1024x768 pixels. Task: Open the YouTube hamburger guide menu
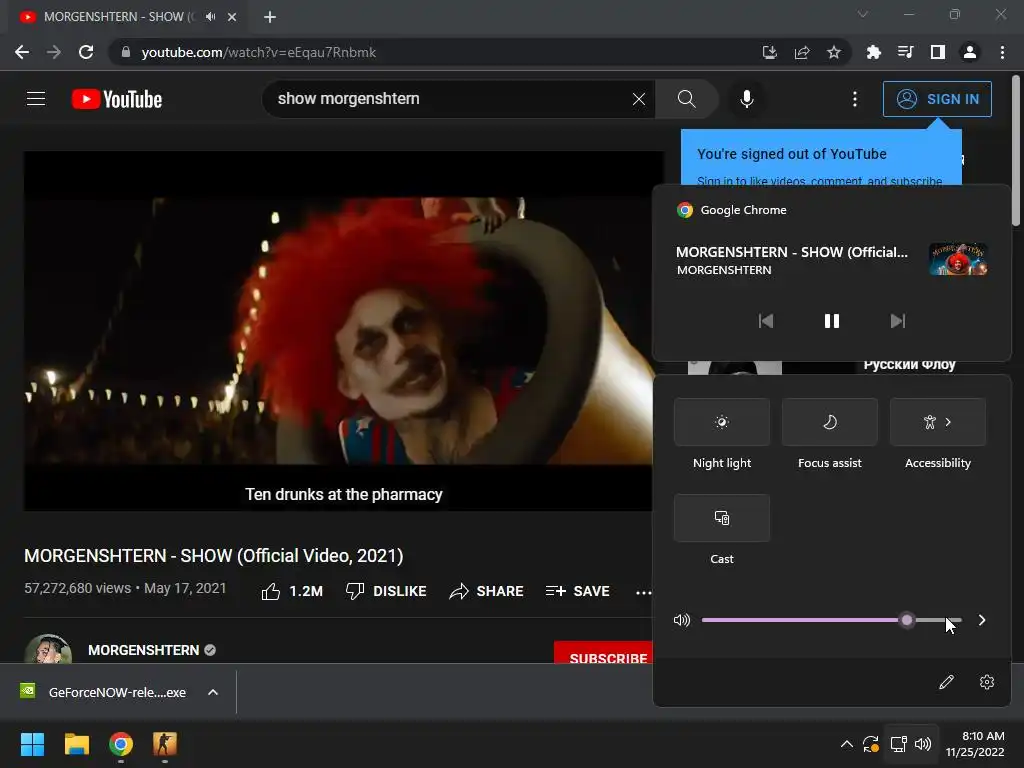(x=36, y=99)
